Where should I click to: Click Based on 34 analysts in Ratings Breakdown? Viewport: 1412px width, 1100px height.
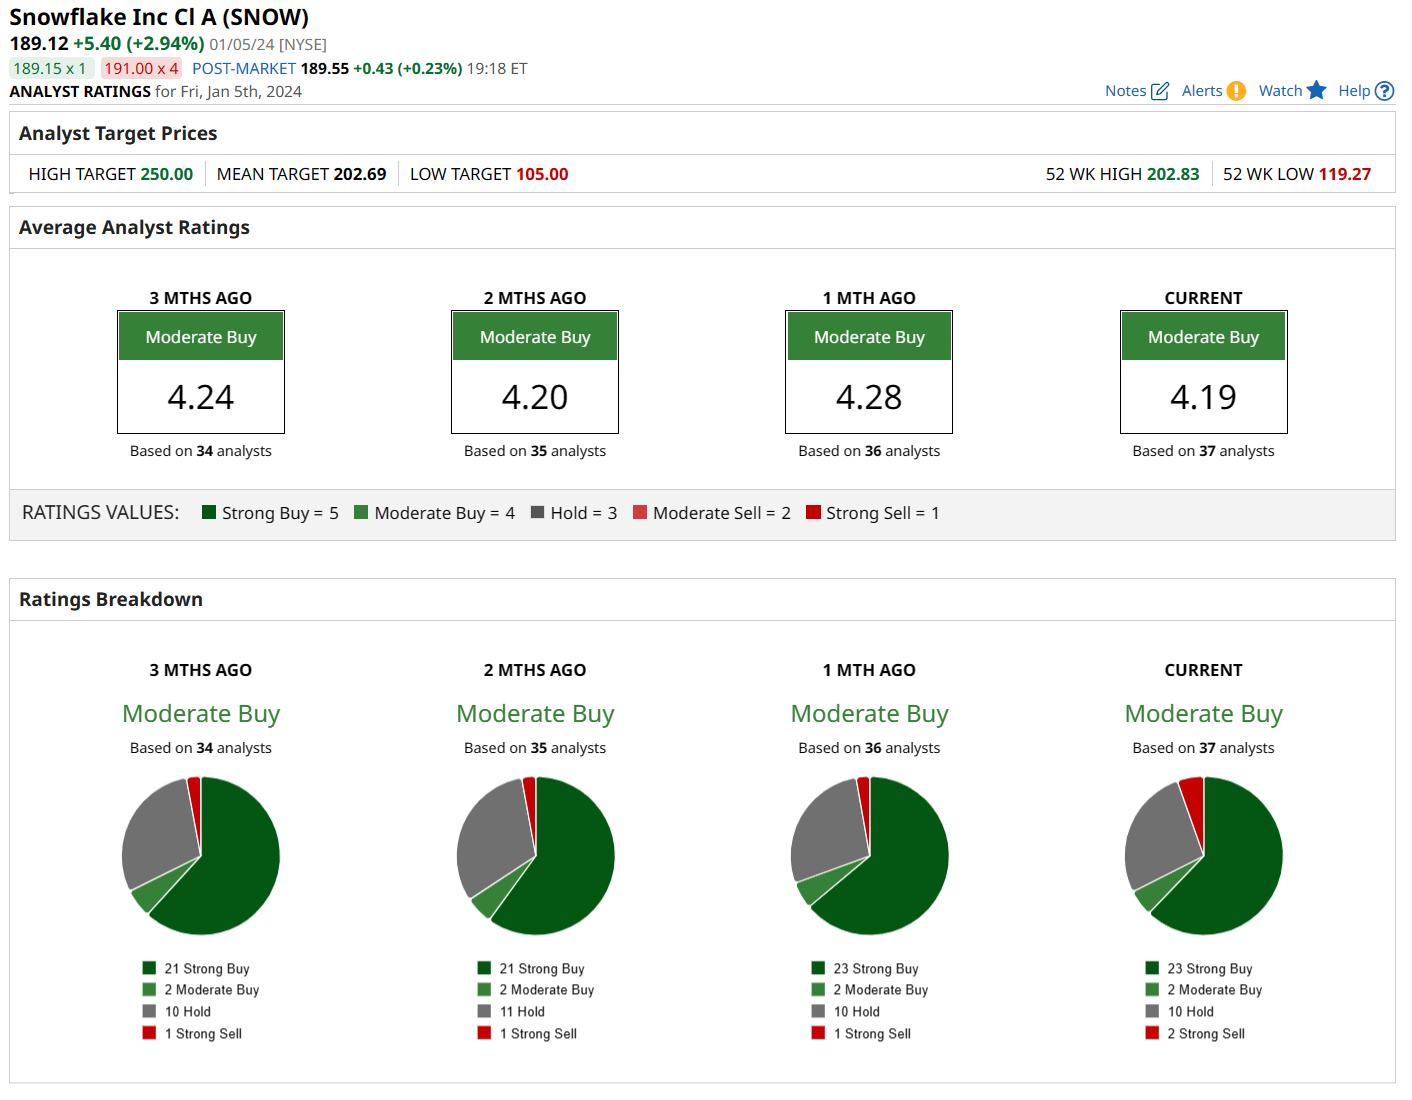click(201, 748)
